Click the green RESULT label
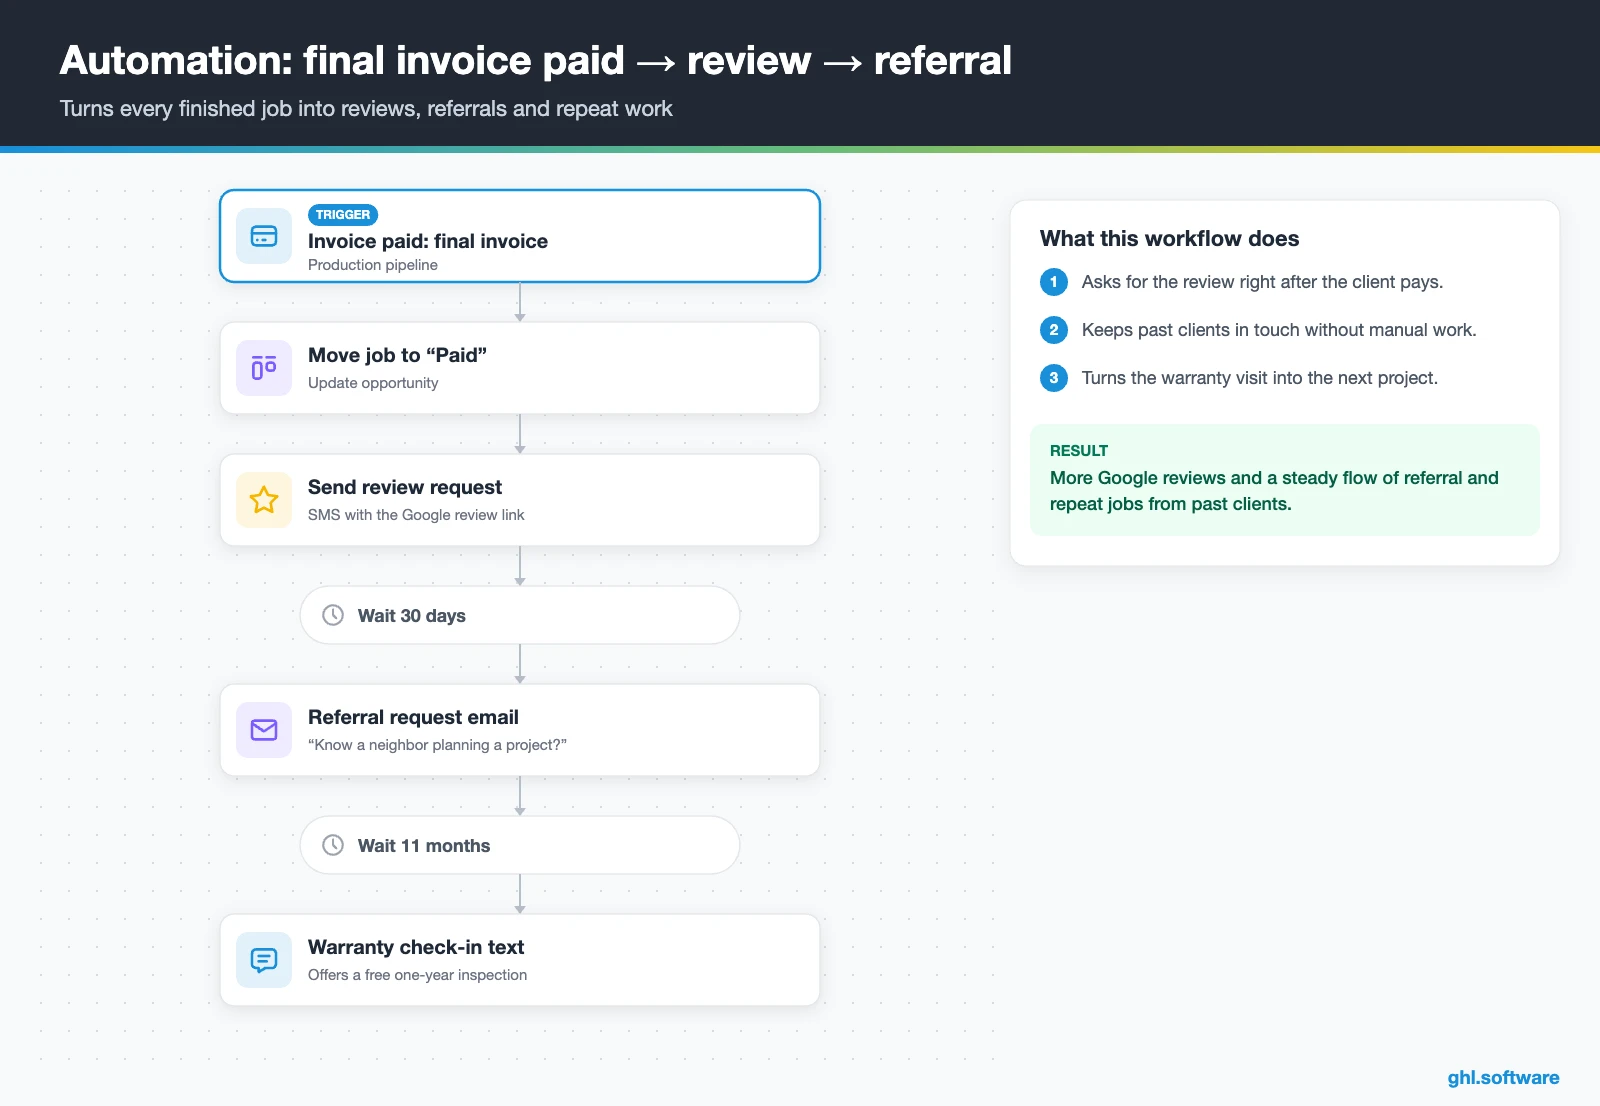1600x1106 pixels. pos(1079,451)
